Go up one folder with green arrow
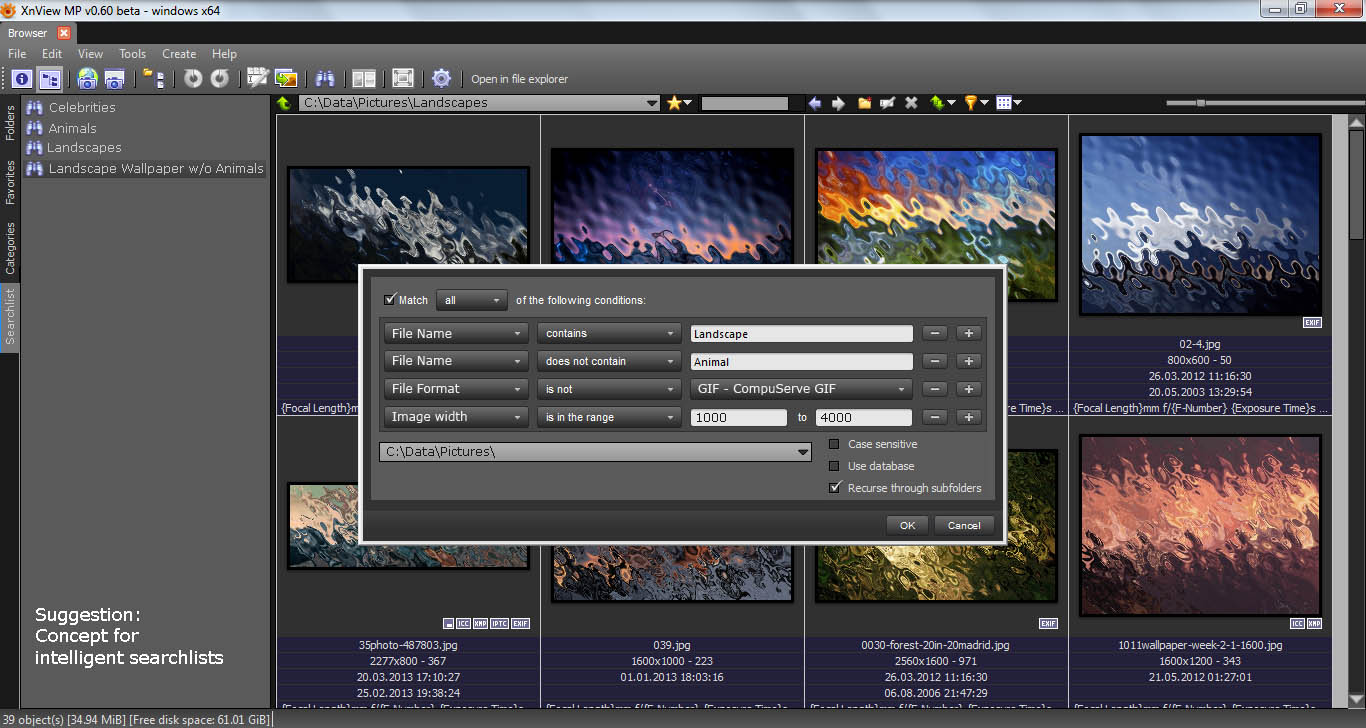This screenshot has width=1366, height=728. pyautogui.click(x=285, y=103)
